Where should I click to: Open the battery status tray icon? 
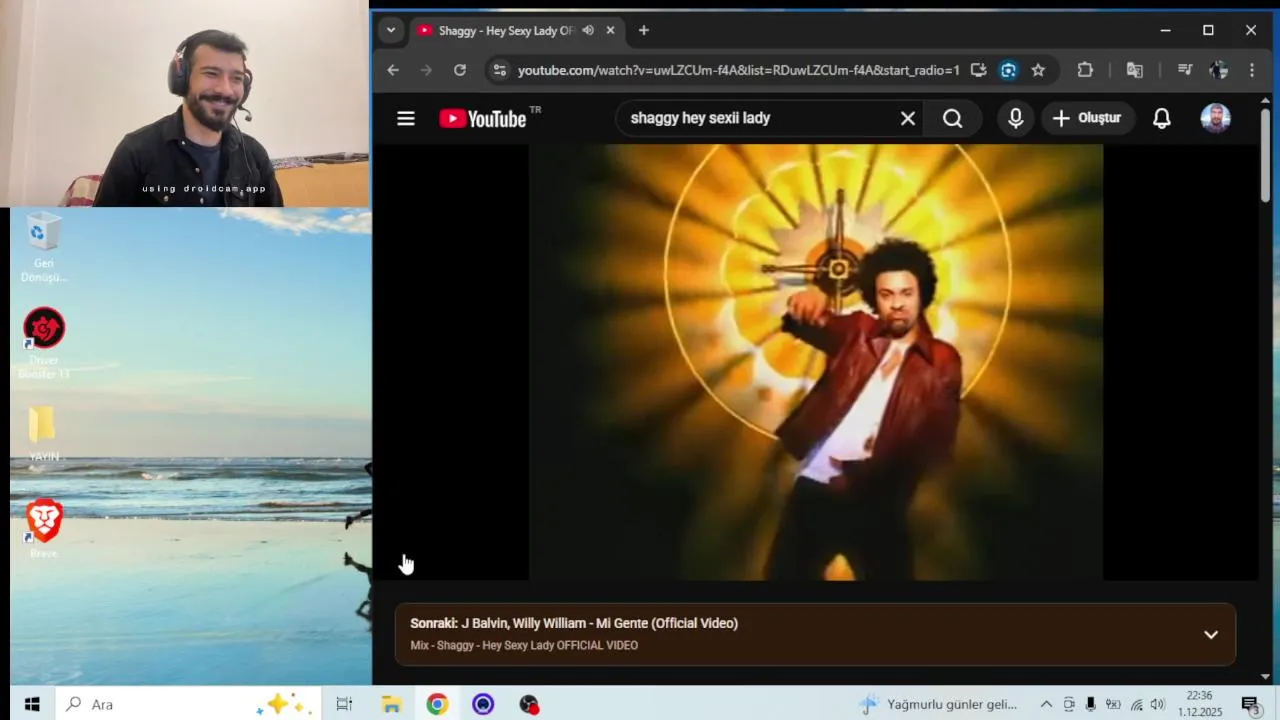tap(1113, 704)
